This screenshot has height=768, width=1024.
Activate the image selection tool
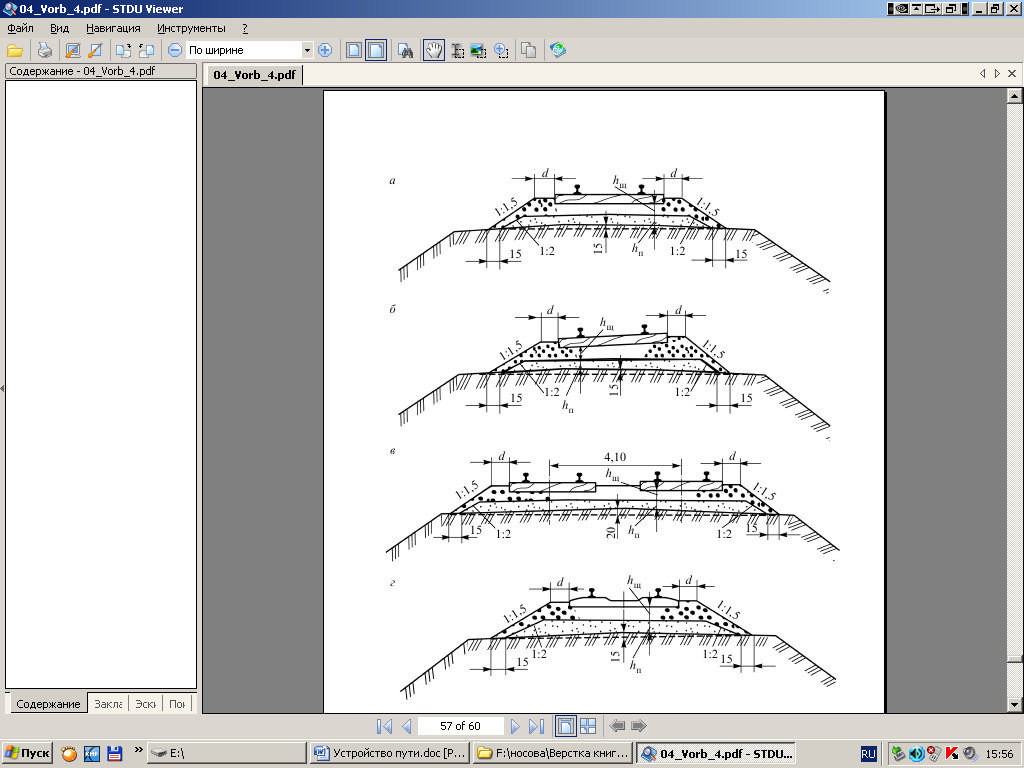tap(479, 50)
